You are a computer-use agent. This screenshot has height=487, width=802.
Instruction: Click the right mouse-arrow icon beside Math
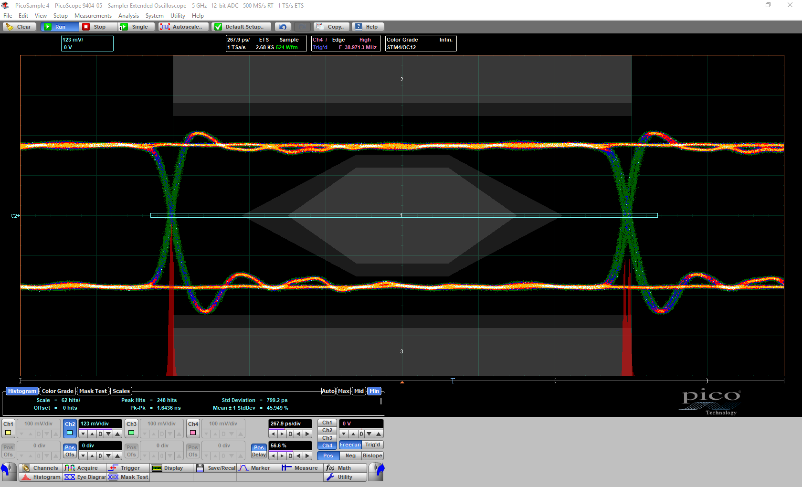click(x=376, y=472)
